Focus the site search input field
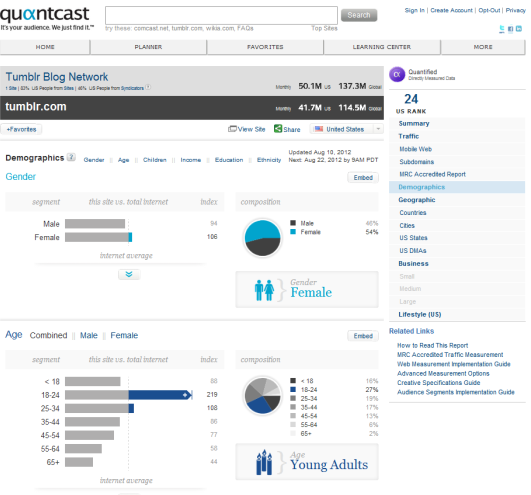Image resolution: width=531 pixels, height=495 pixels. (x=221, y=15)
